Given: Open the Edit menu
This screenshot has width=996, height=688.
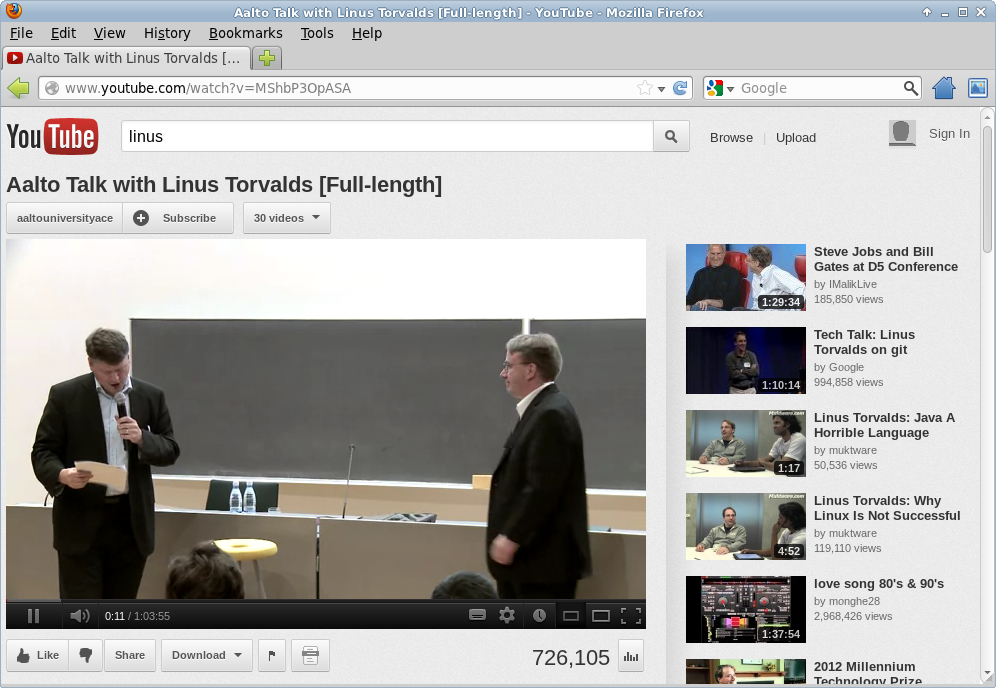Looking at the screenshot, I should pos(64,33).
